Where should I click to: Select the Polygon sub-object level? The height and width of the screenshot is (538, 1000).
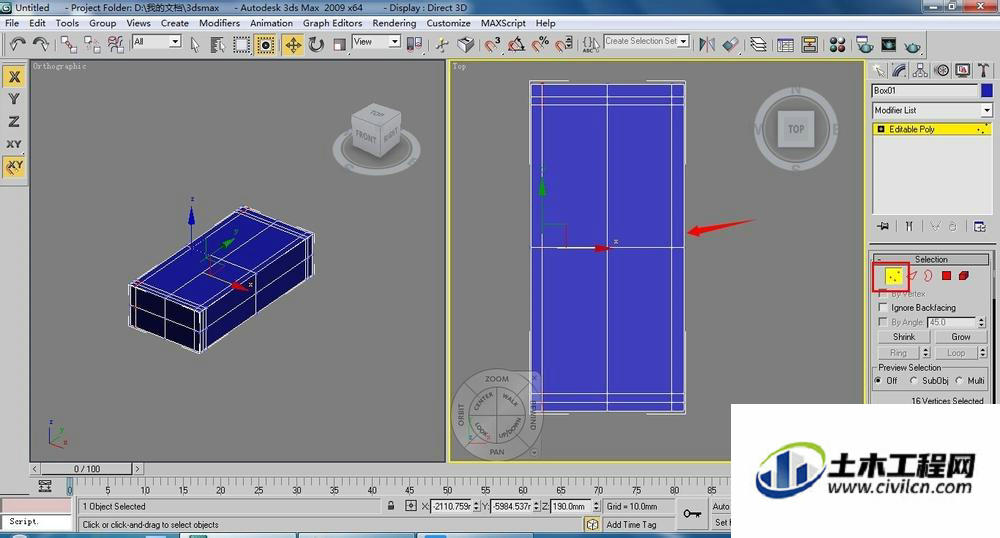(x=946, y=275)
